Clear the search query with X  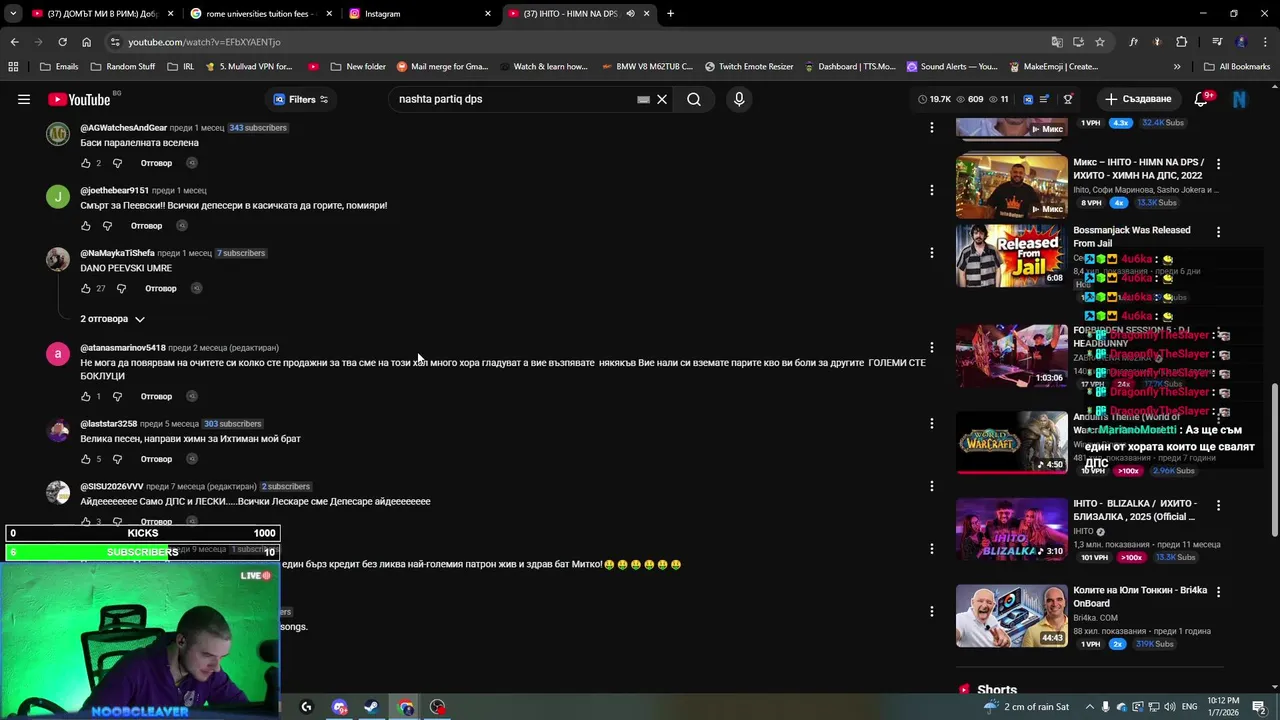click(662, 99)
